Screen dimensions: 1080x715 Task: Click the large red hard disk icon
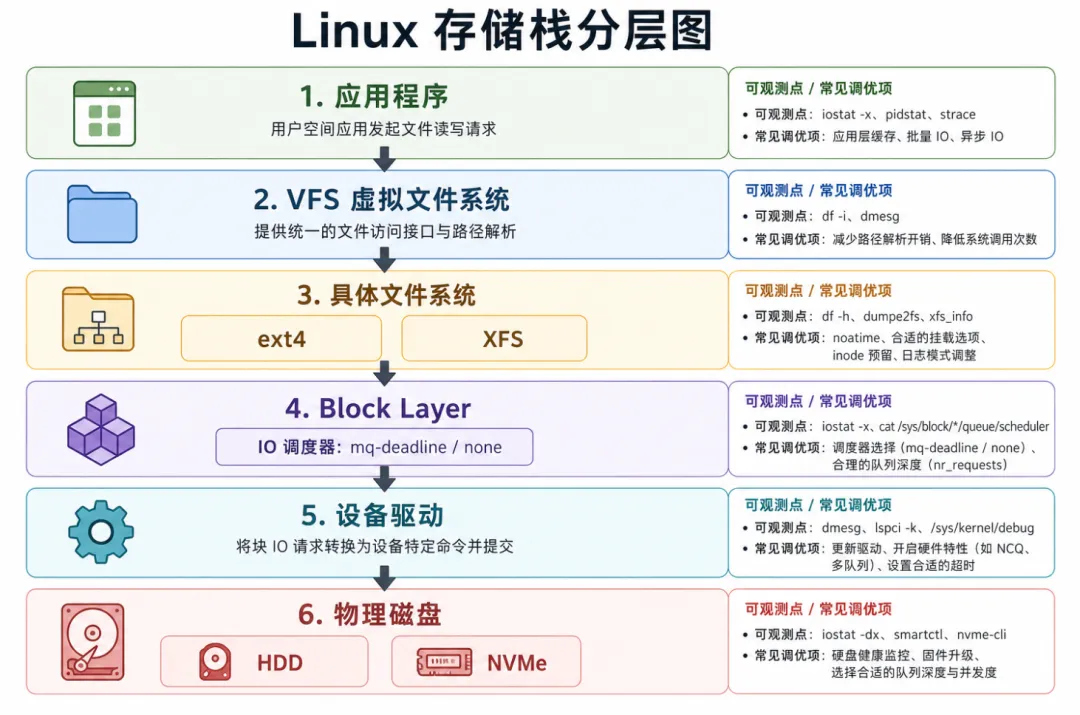93,642
